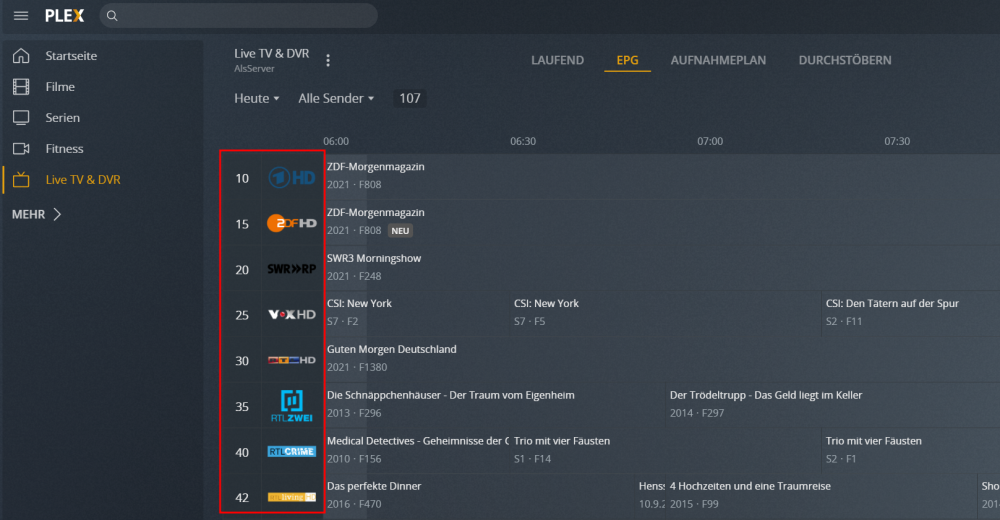The image size is (1000, 520).
Task: Open the hamburger menu icon
Action: (21, 16)
